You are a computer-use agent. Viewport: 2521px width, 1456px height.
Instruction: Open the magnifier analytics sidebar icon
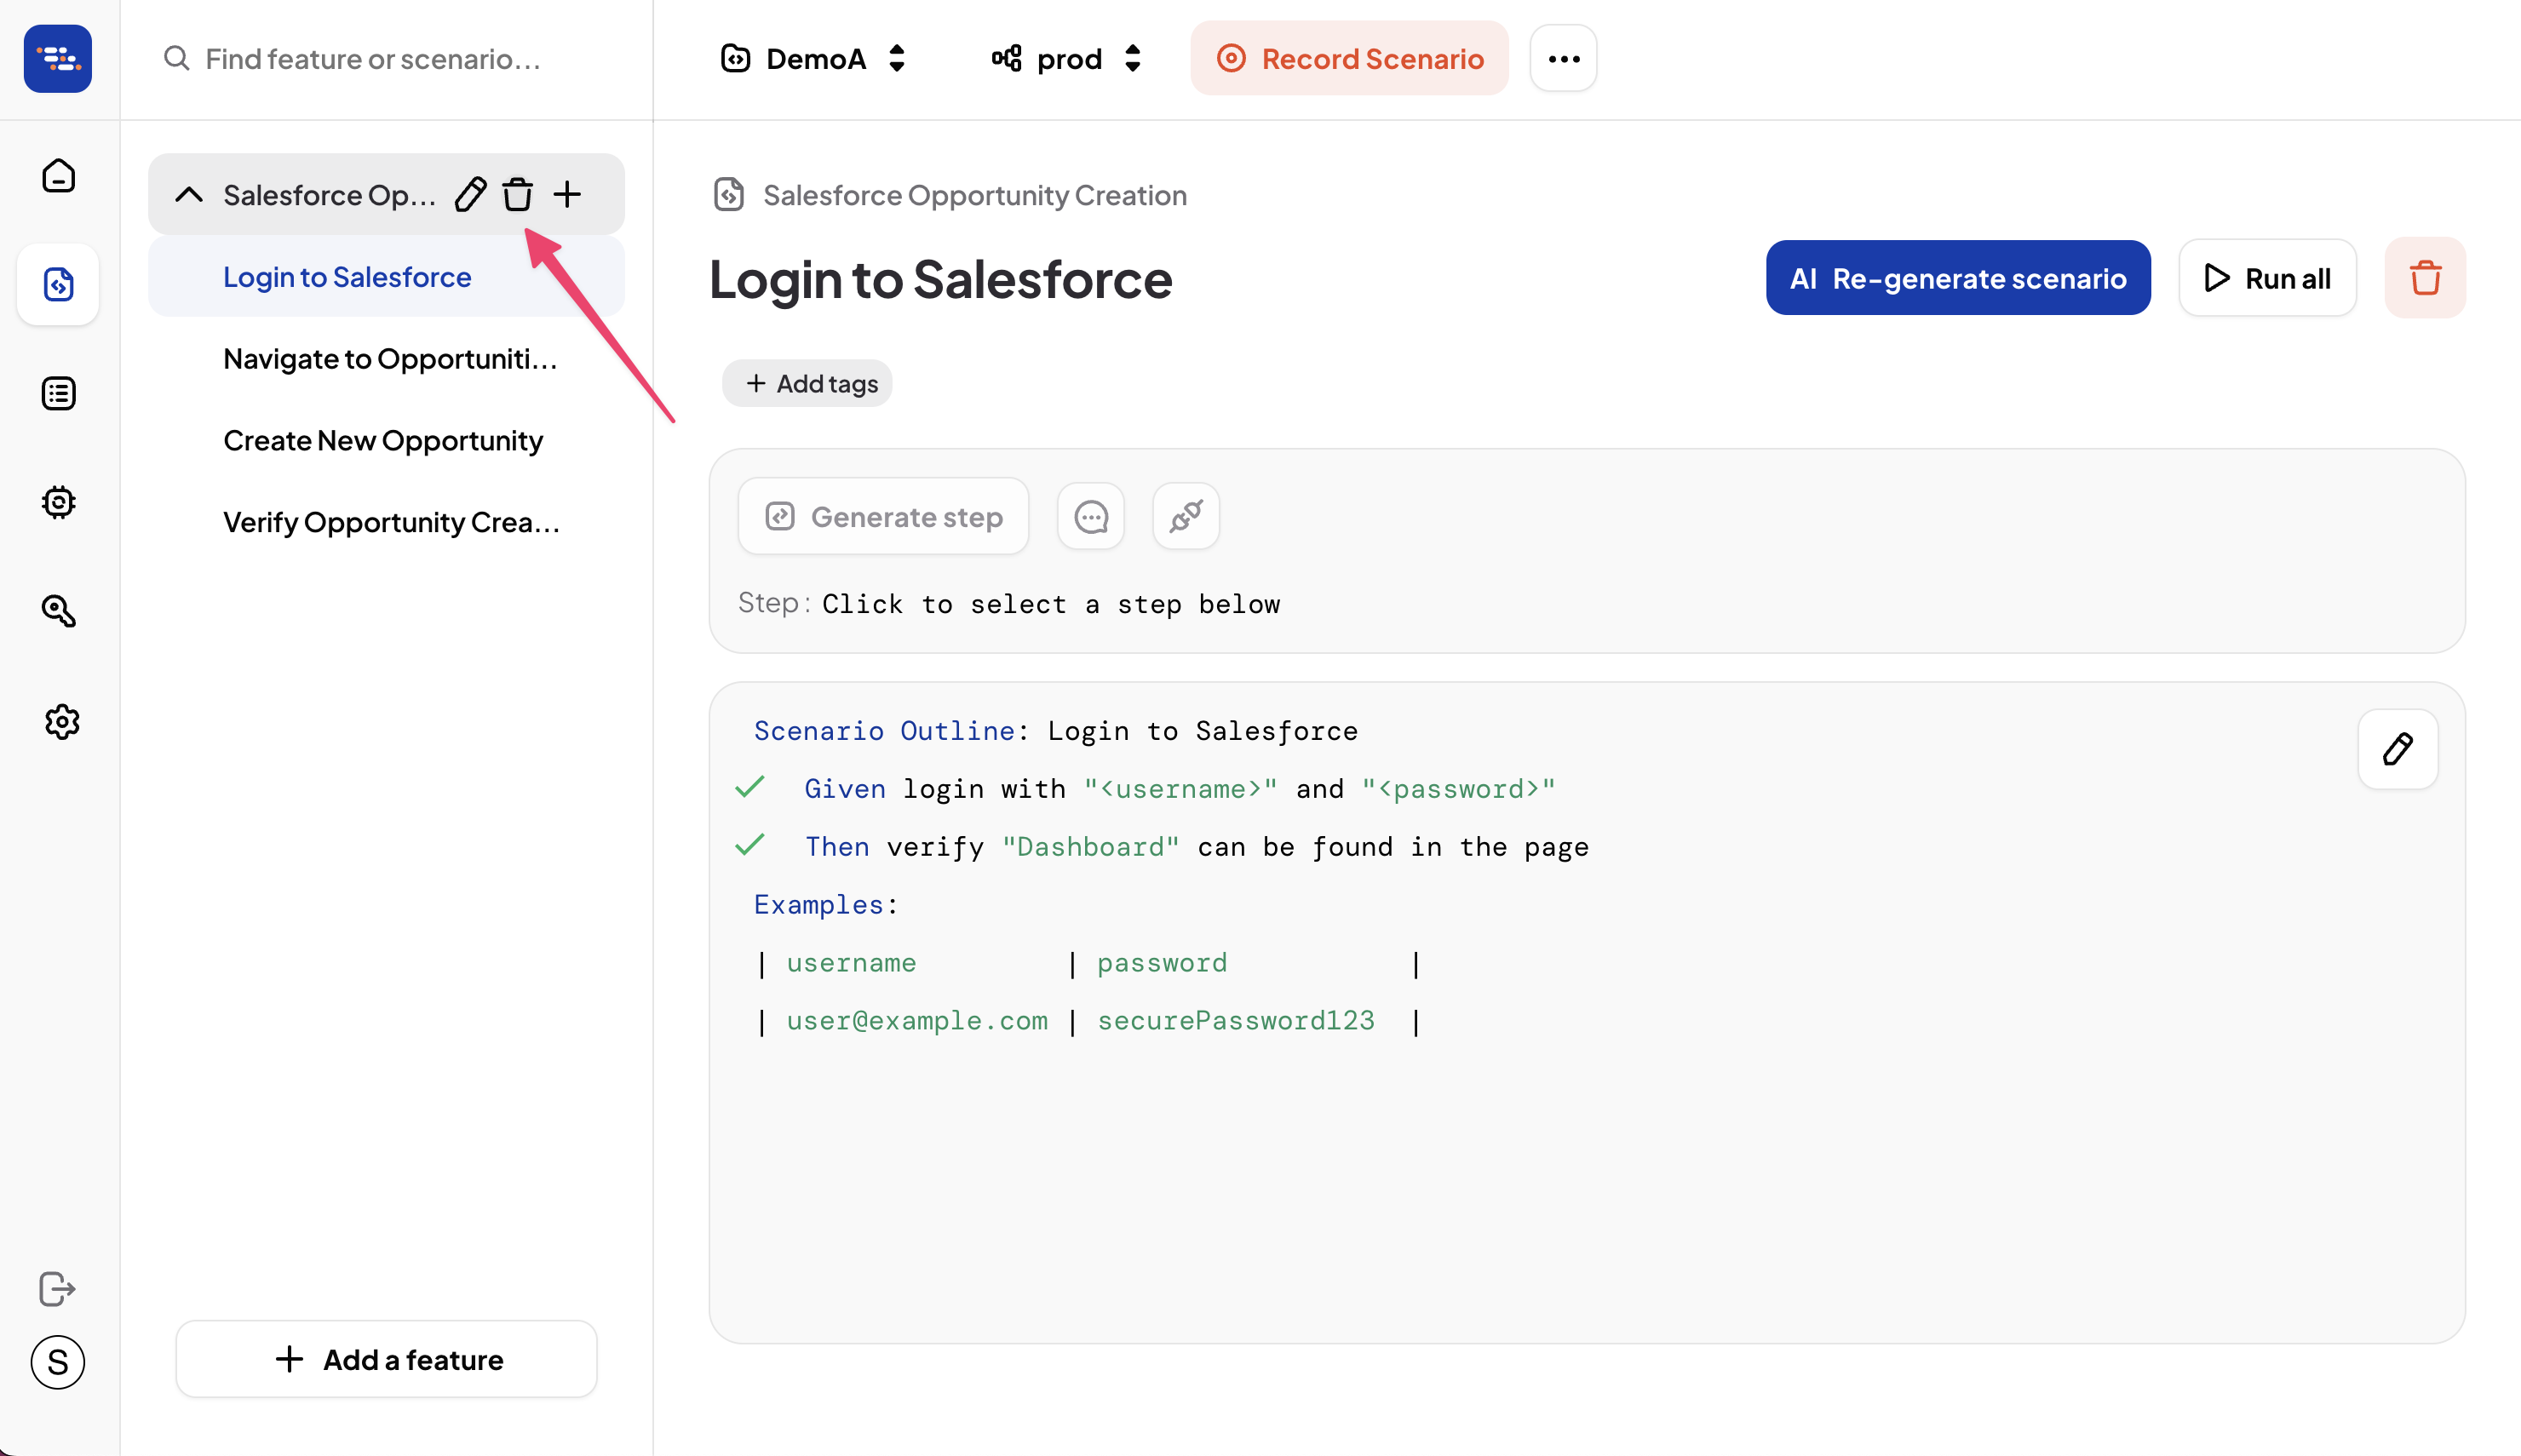click(x=59, y=611)
